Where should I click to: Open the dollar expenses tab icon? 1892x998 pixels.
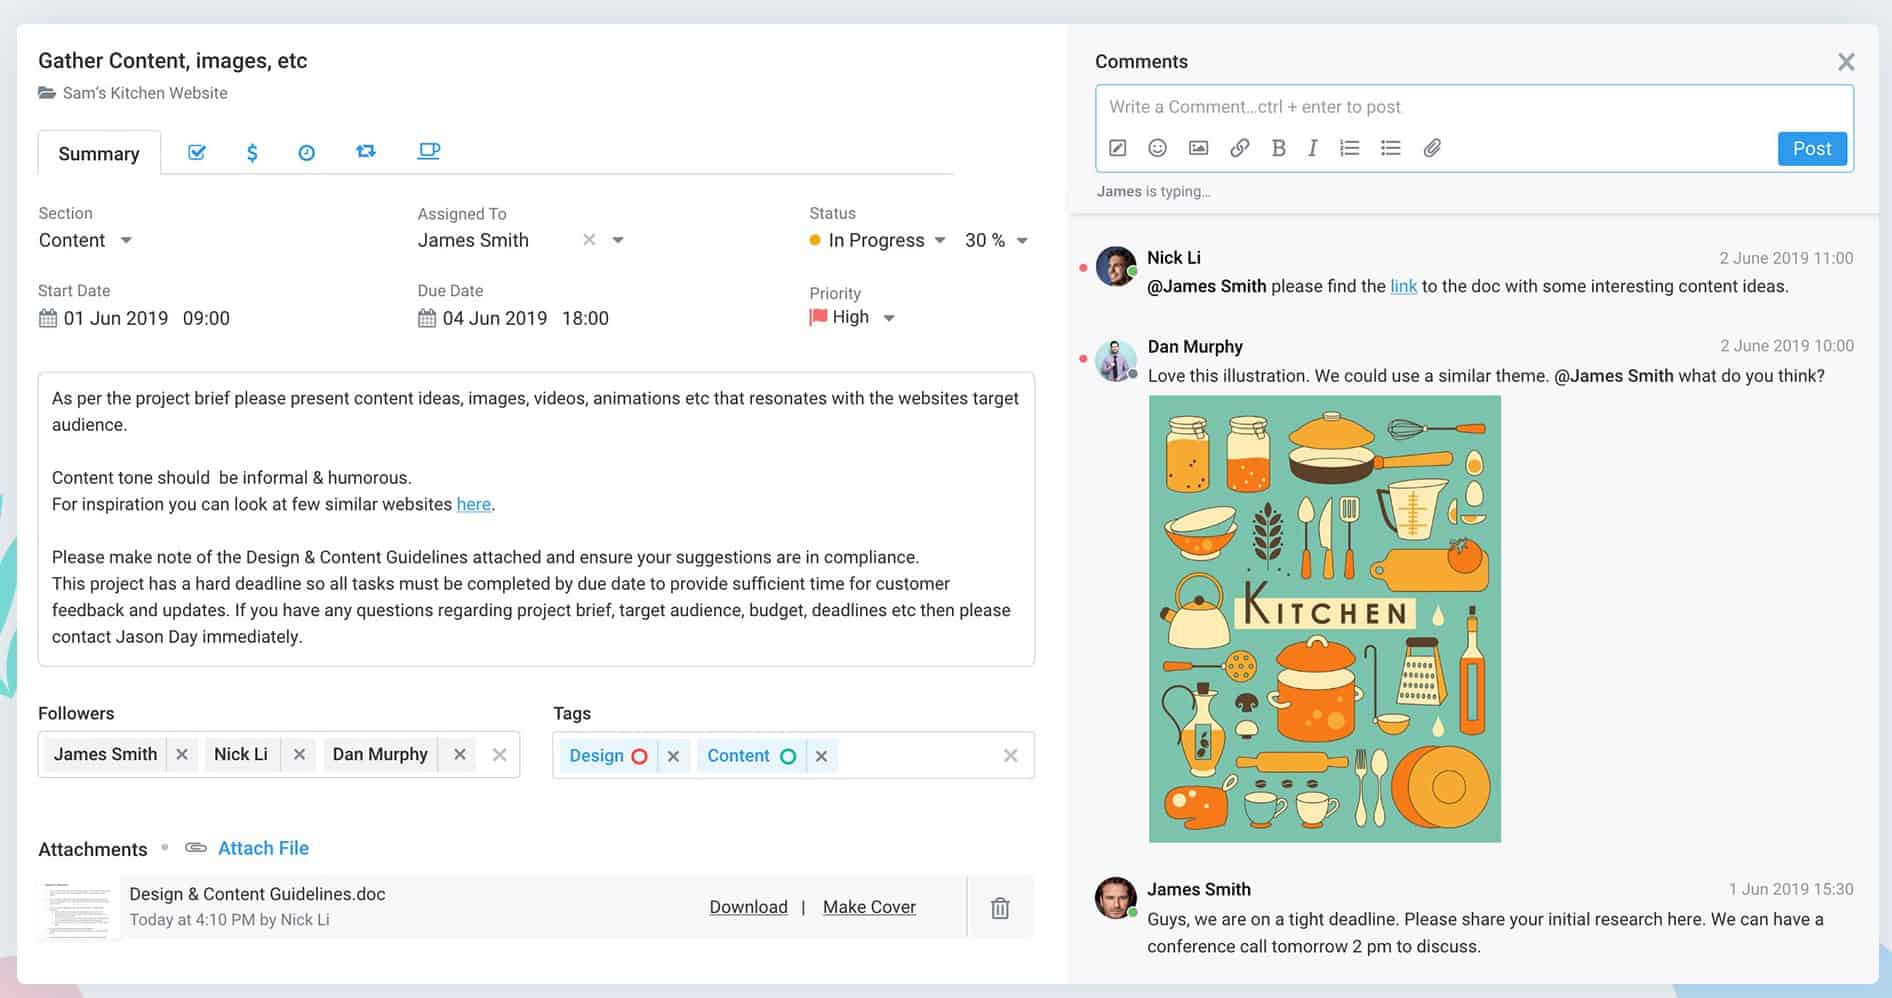252,151
